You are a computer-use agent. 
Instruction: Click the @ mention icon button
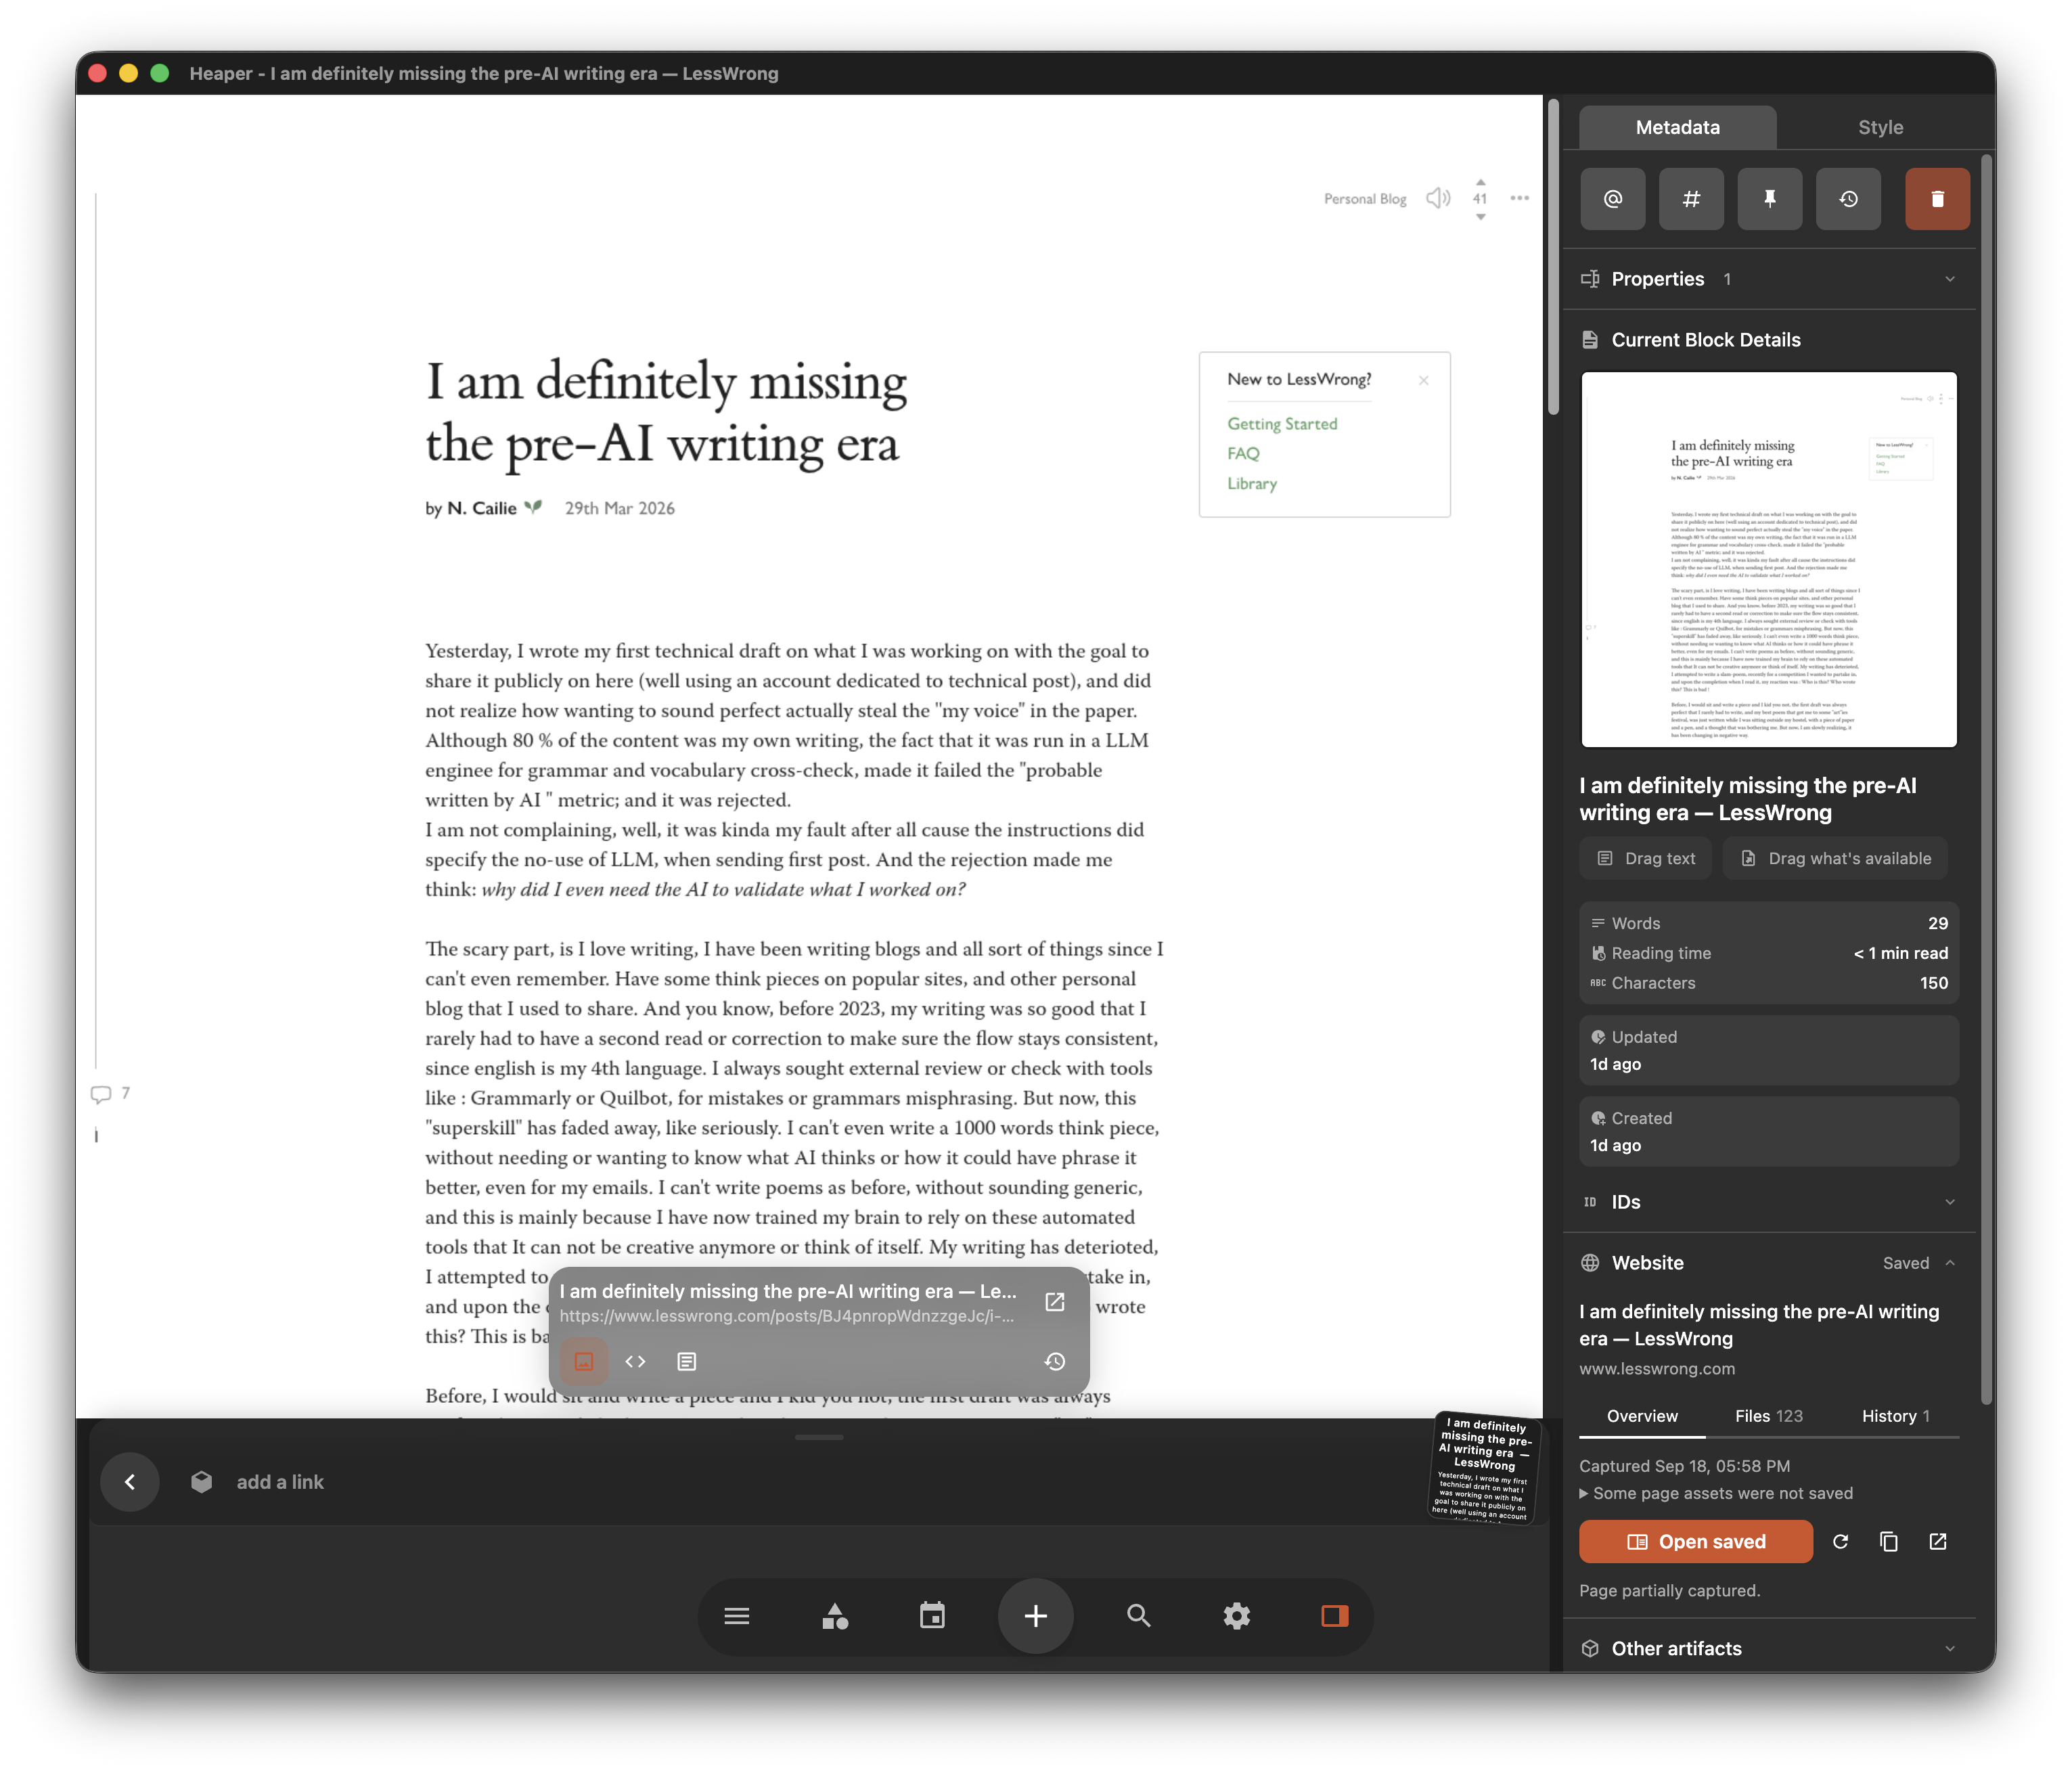pyautogui.click(x=1612, y=199)
